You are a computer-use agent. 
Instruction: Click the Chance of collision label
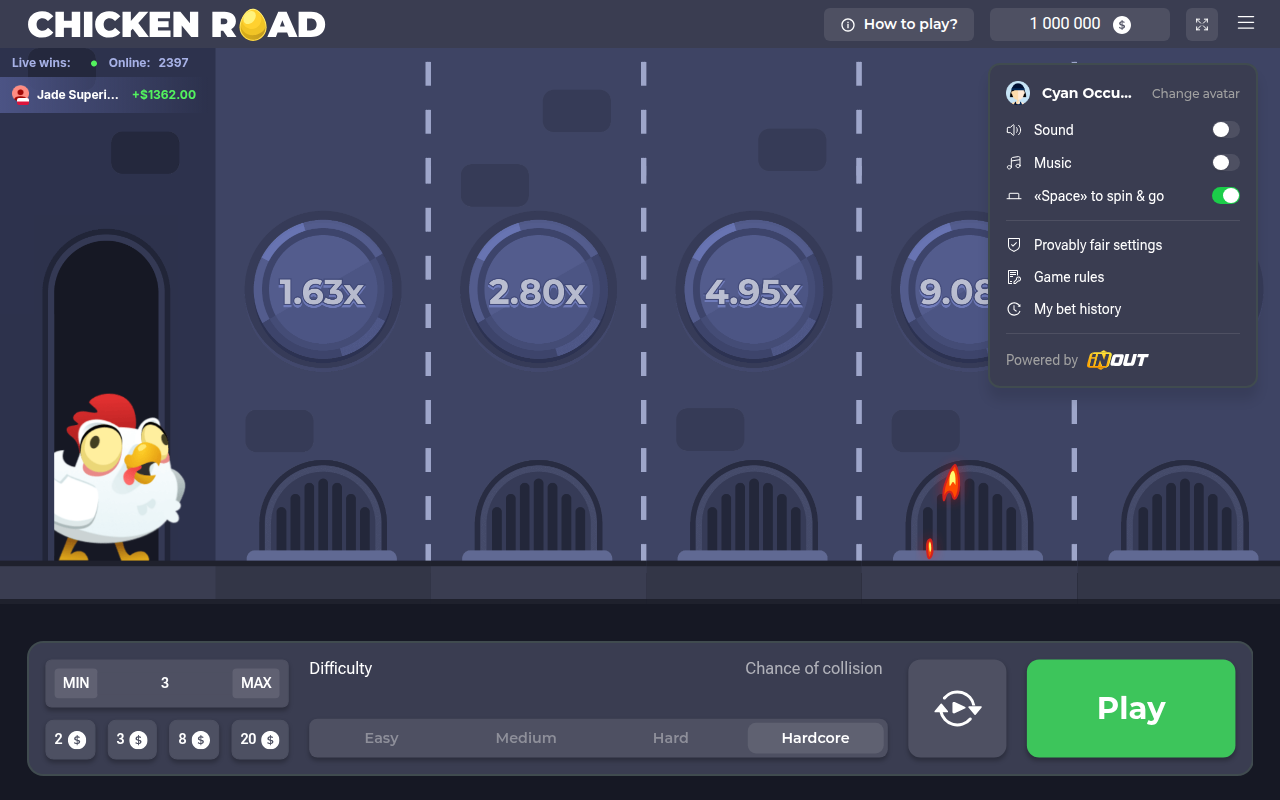pyautogui.click(x=814, y=669)
